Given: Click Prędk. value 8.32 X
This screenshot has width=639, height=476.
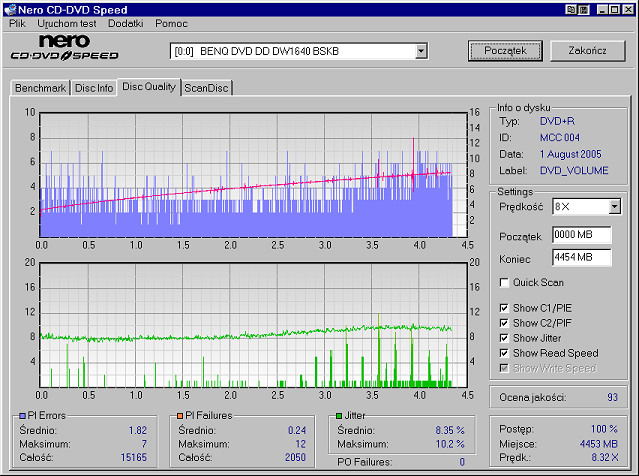Looking at the screenshot, I should click(605, 458).
